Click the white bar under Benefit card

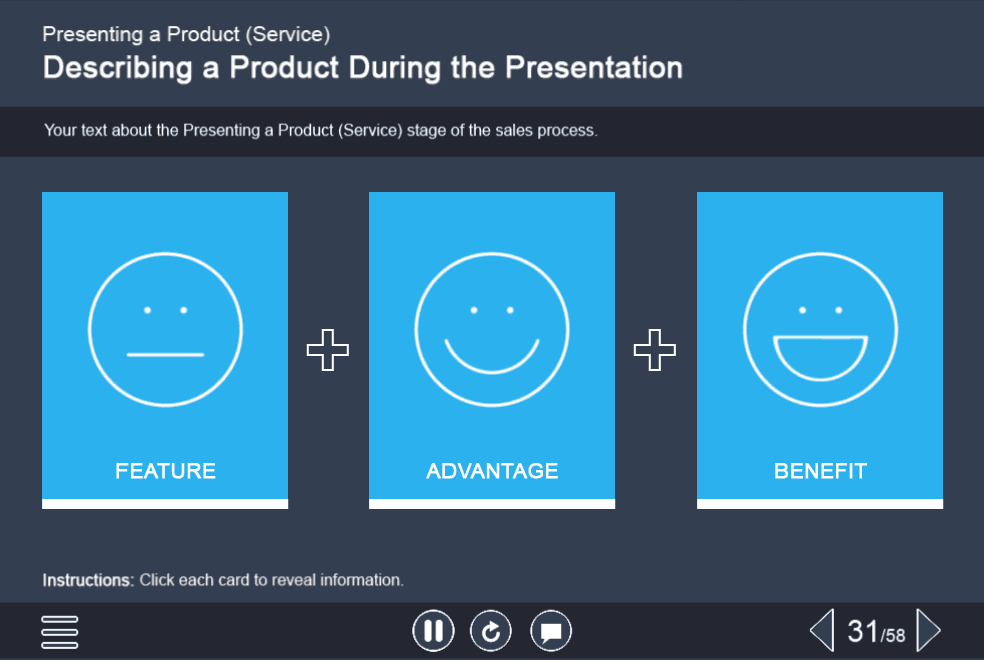820,504
